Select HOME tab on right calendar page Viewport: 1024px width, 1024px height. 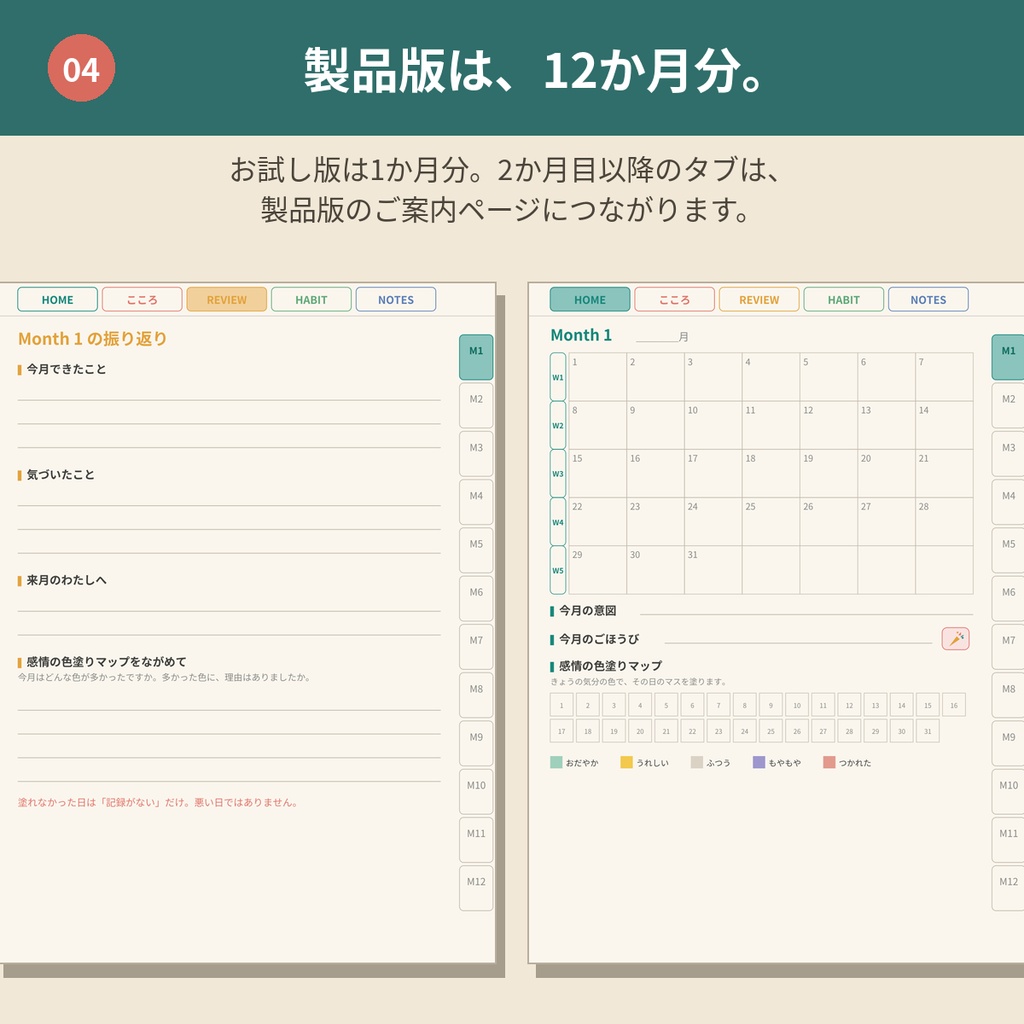coord(590,300)
